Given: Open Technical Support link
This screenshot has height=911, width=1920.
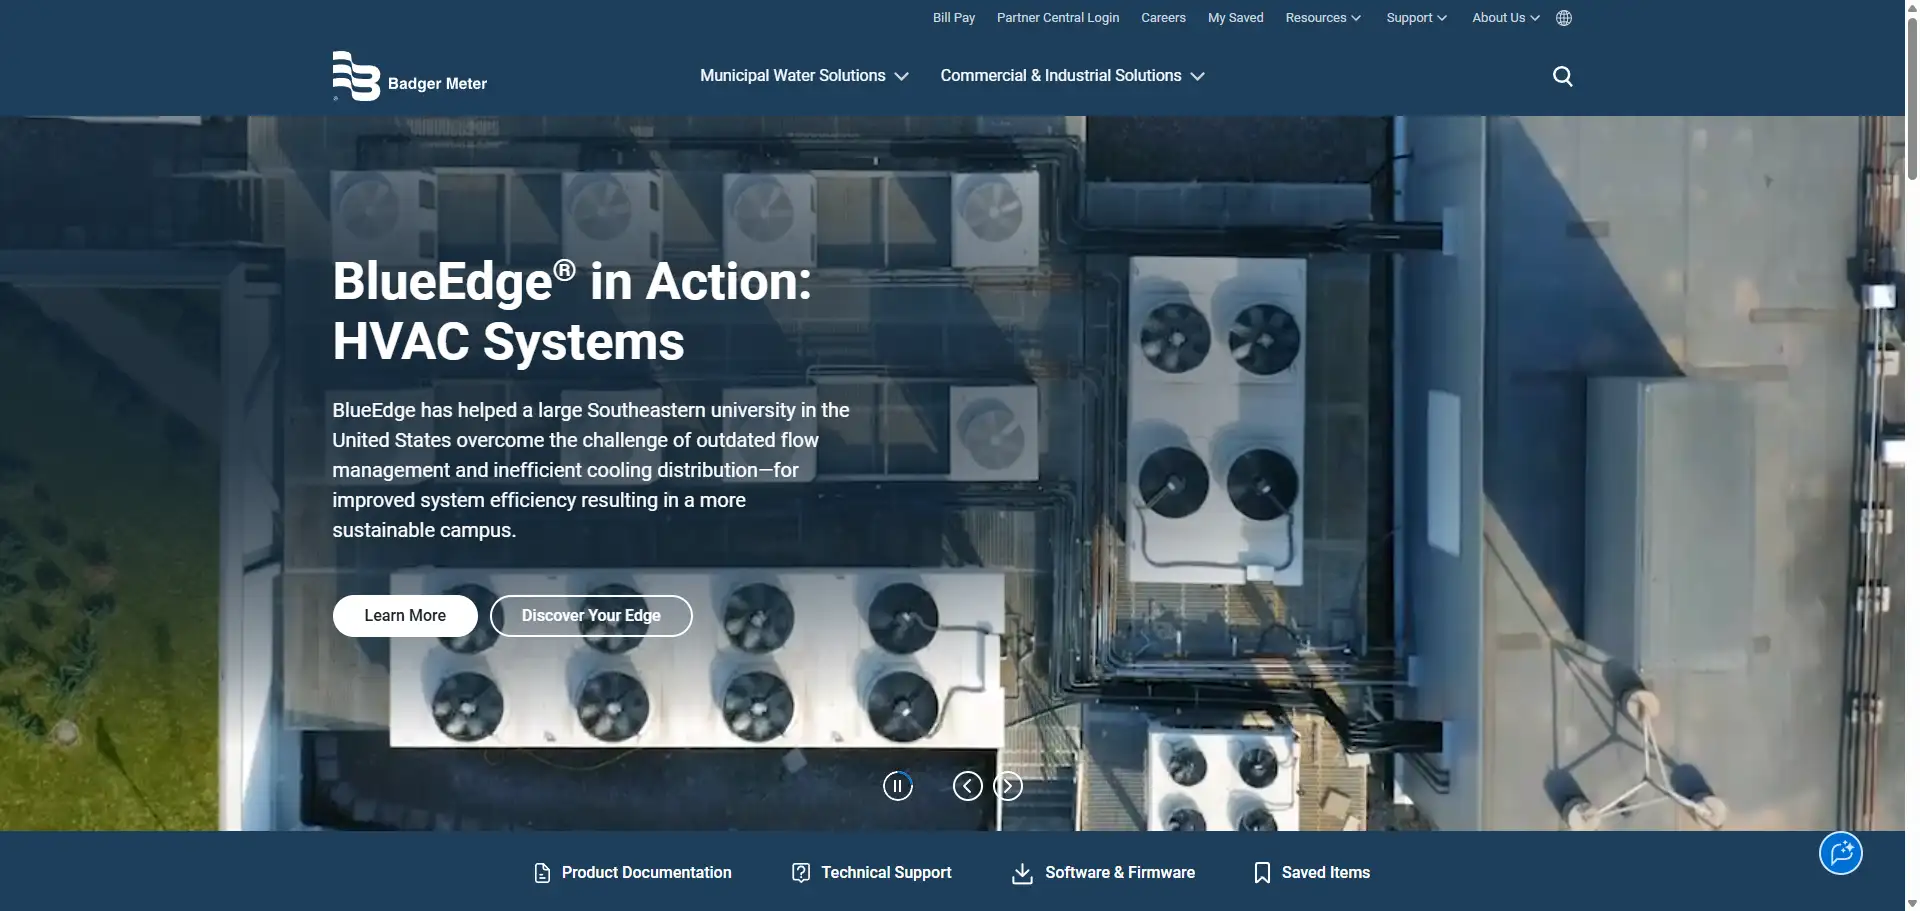Looking at the screenshot, I should (x=886, y=873).
